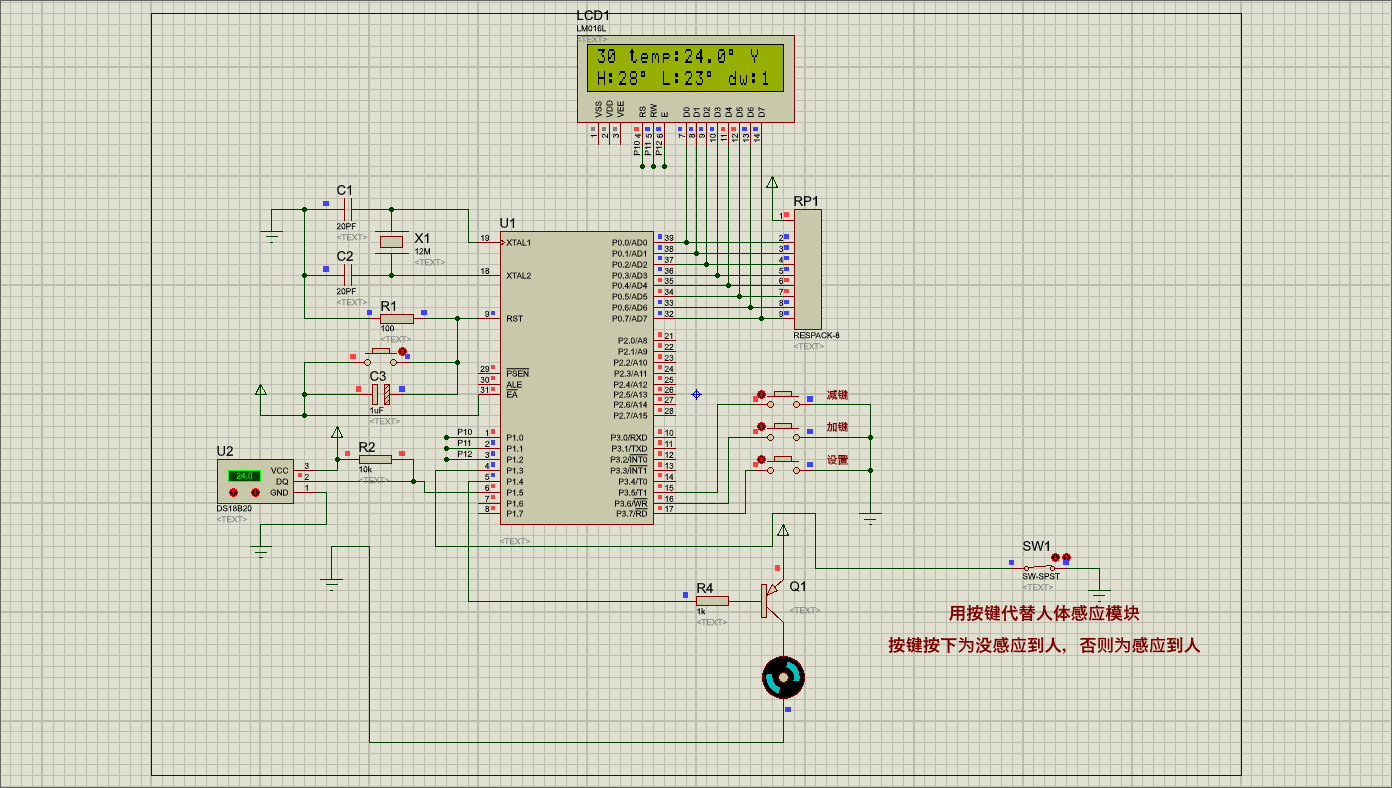Click the P2.7/A15 pin name on U1
This screenshot has width=1392, height=788.
(632, 415)
